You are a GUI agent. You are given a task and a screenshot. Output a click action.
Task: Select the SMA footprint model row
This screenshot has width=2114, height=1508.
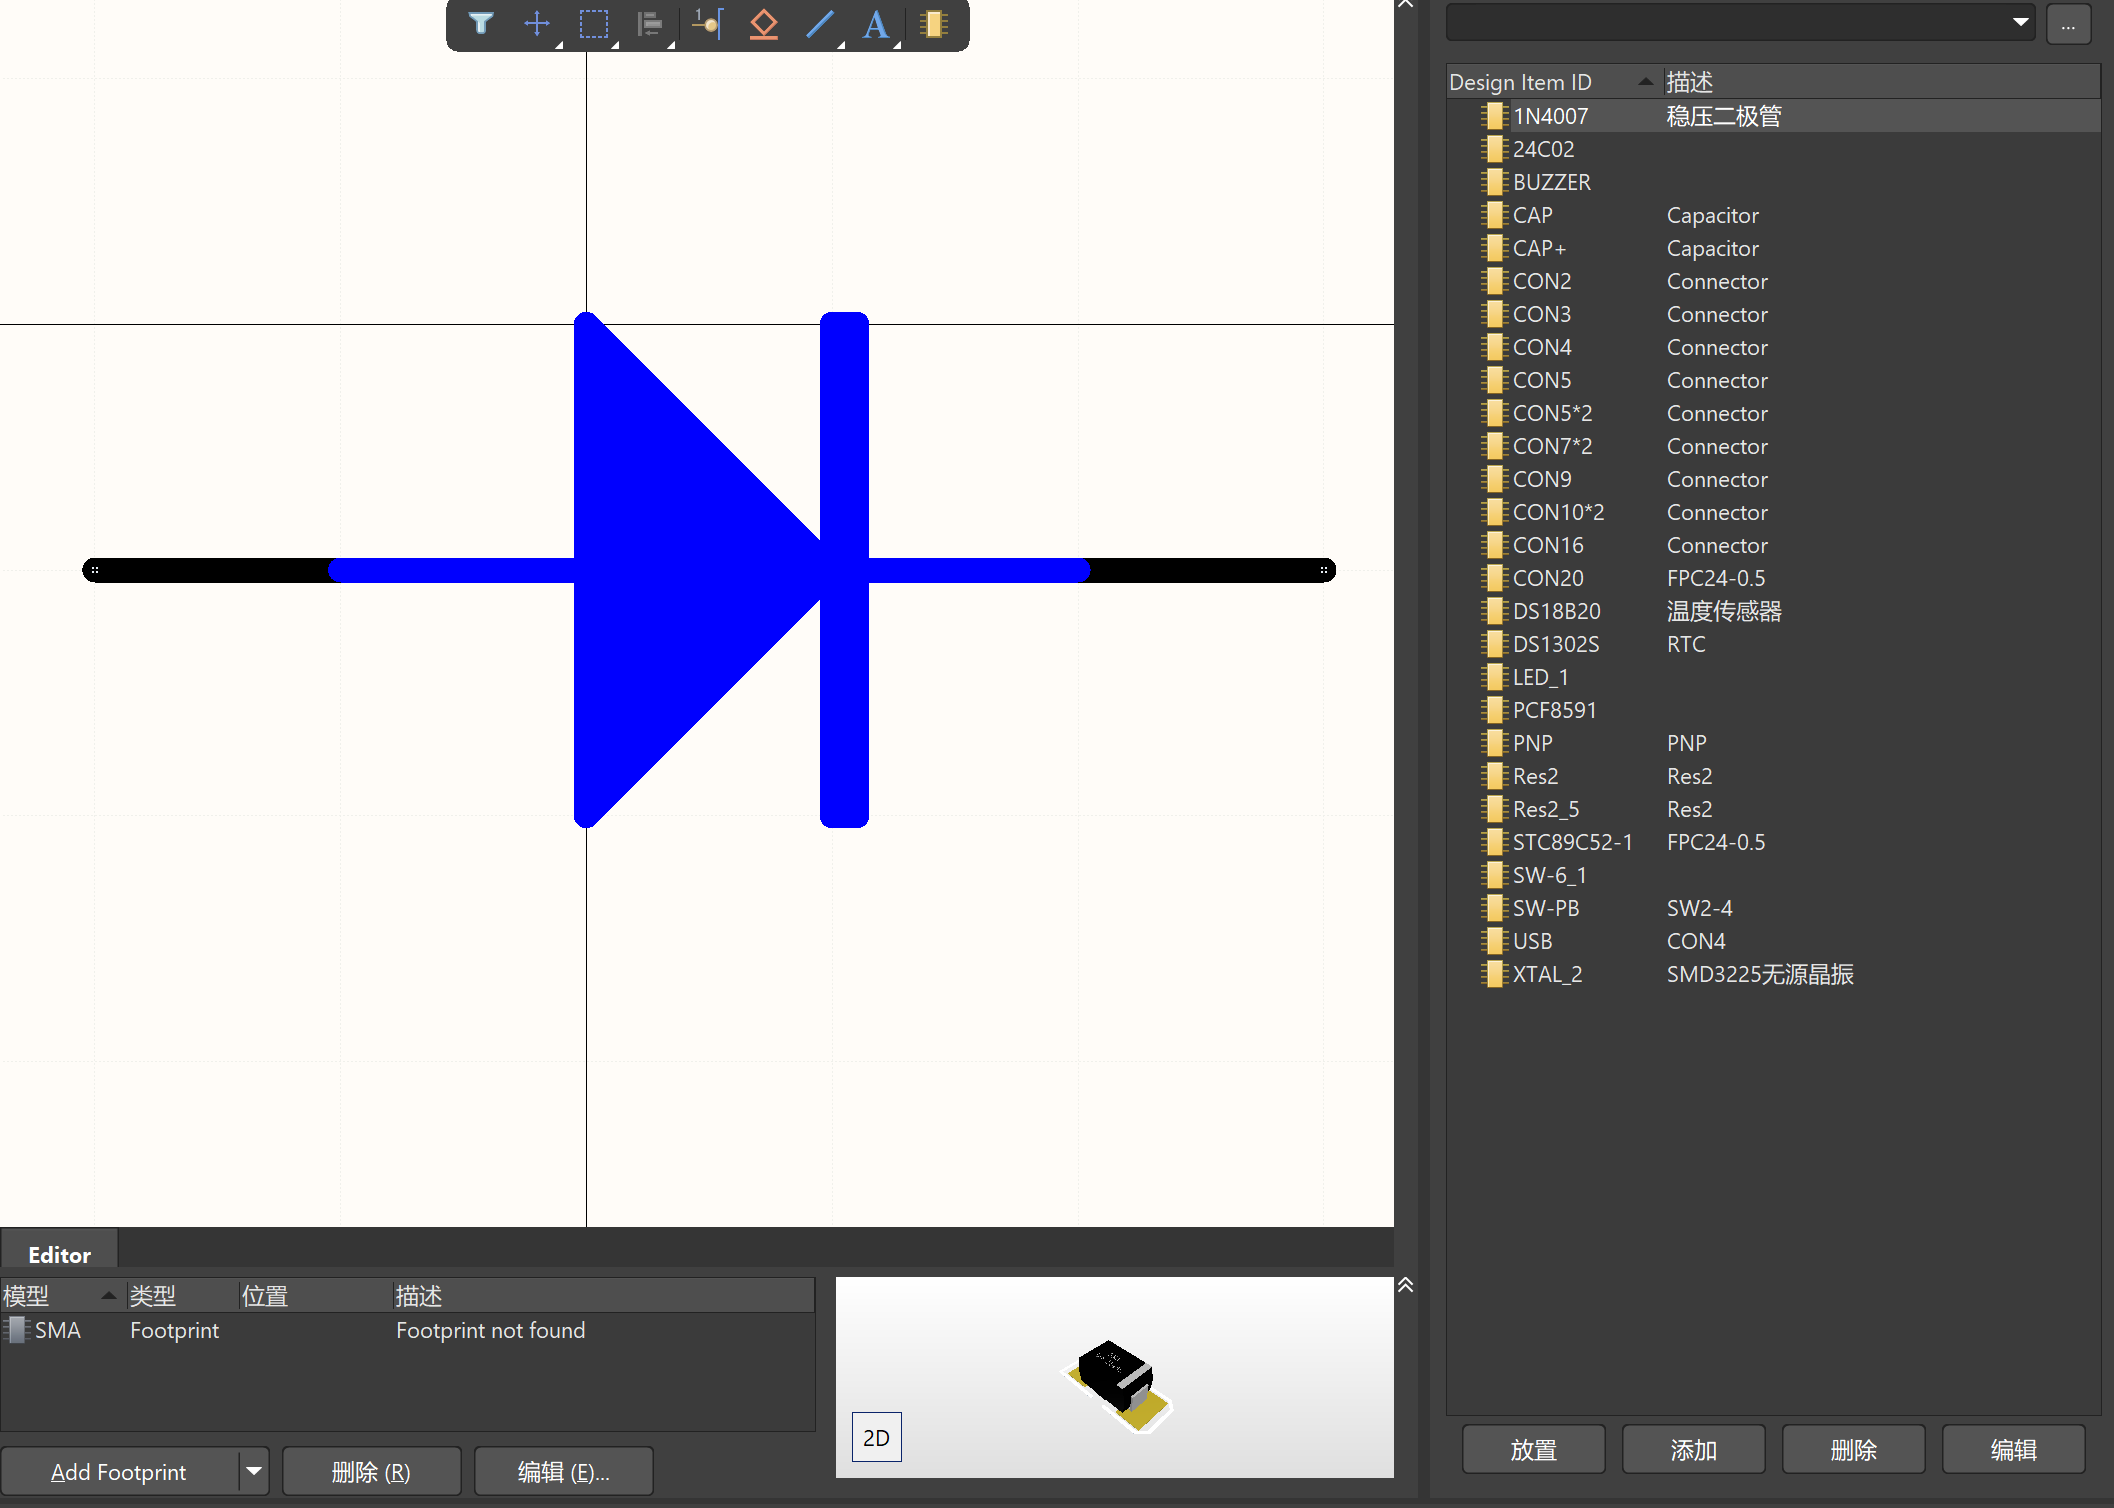point(407,1330)
